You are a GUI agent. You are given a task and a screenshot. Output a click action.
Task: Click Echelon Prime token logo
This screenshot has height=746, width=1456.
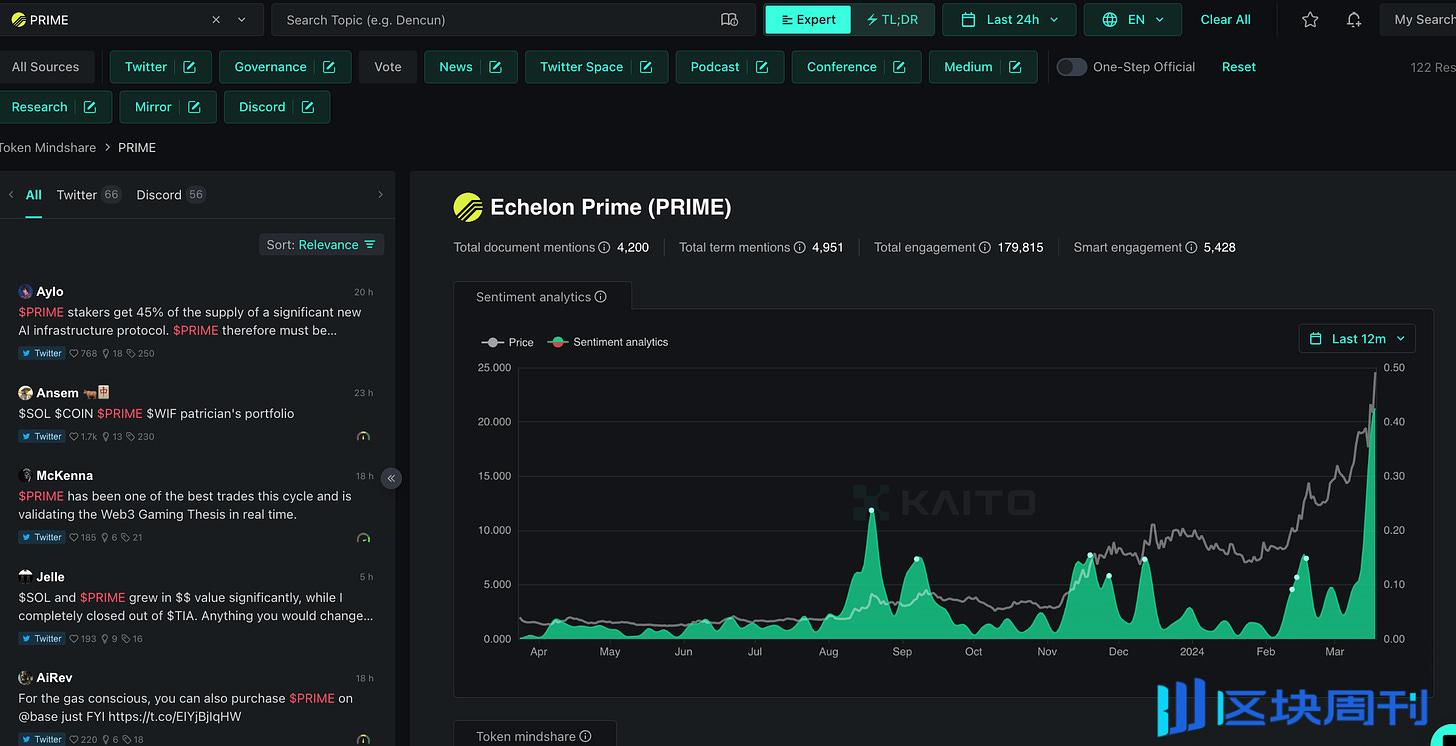pyautogui.click(x=468, y=207)
